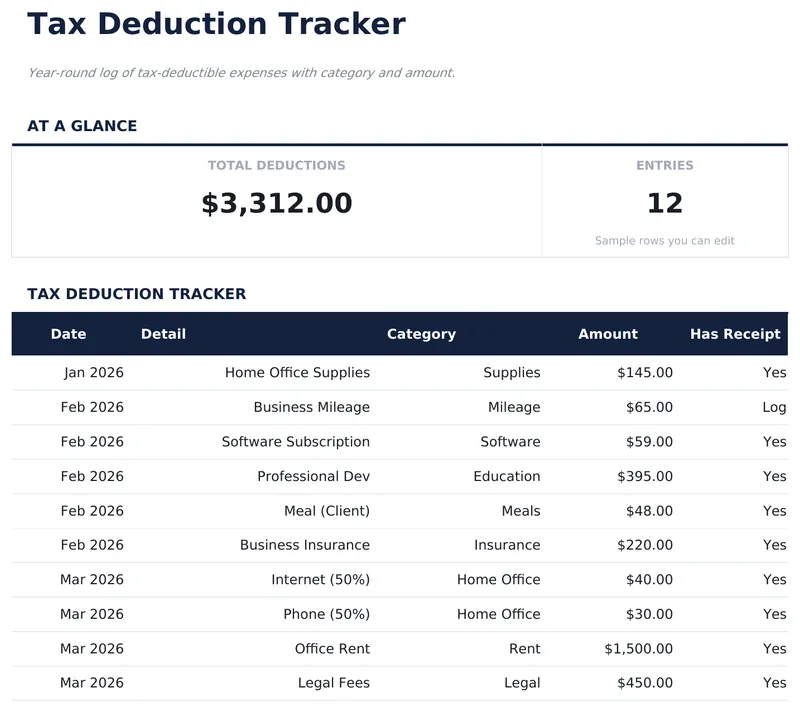Select the Total Deductions value $3,312.00

click(277, 203)
